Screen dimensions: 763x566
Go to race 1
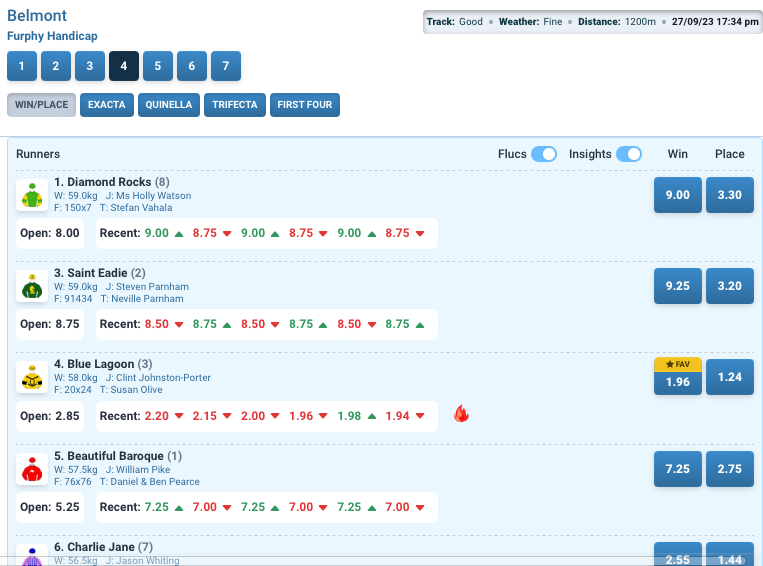[22, 66]
